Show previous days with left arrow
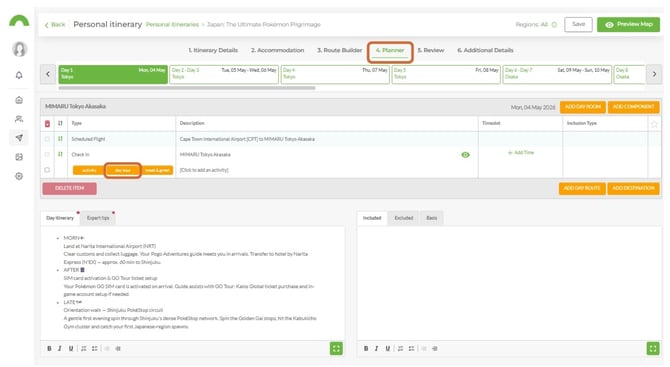The height and width of the screenshot is (367, 670). click(x=48, y=74)
